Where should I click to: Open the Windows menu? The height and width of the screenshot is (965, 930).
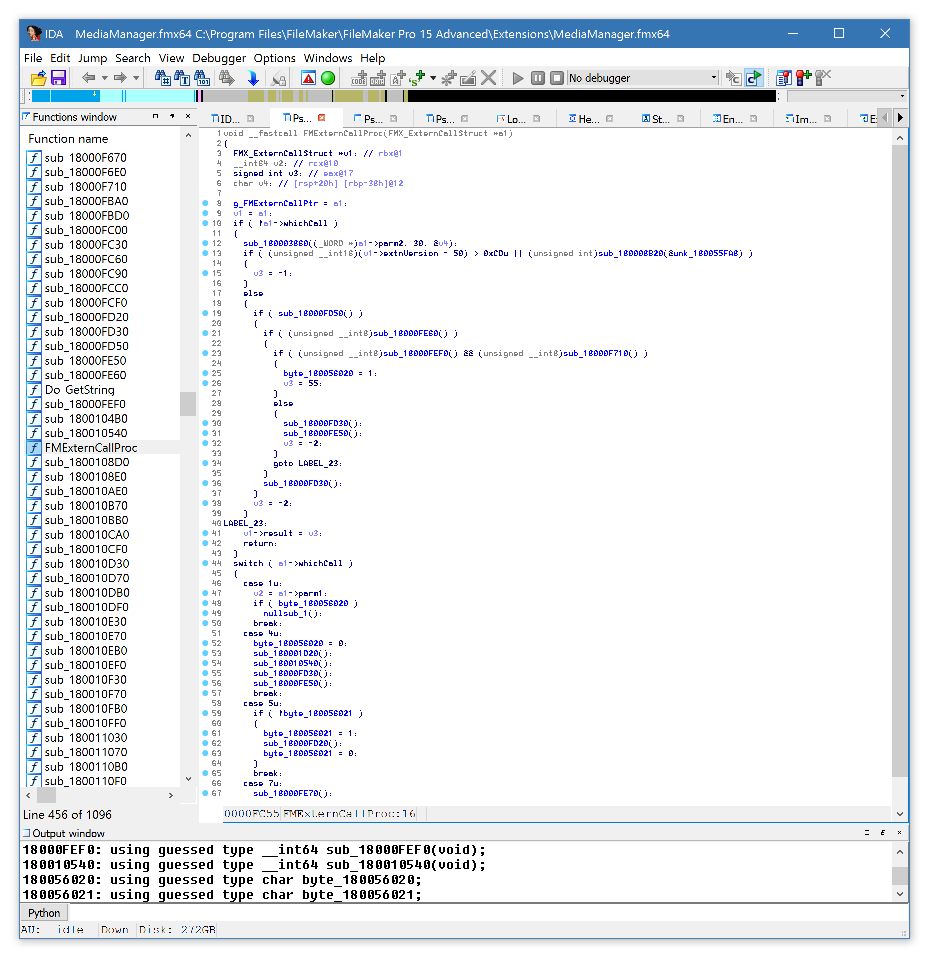(327, 58)
